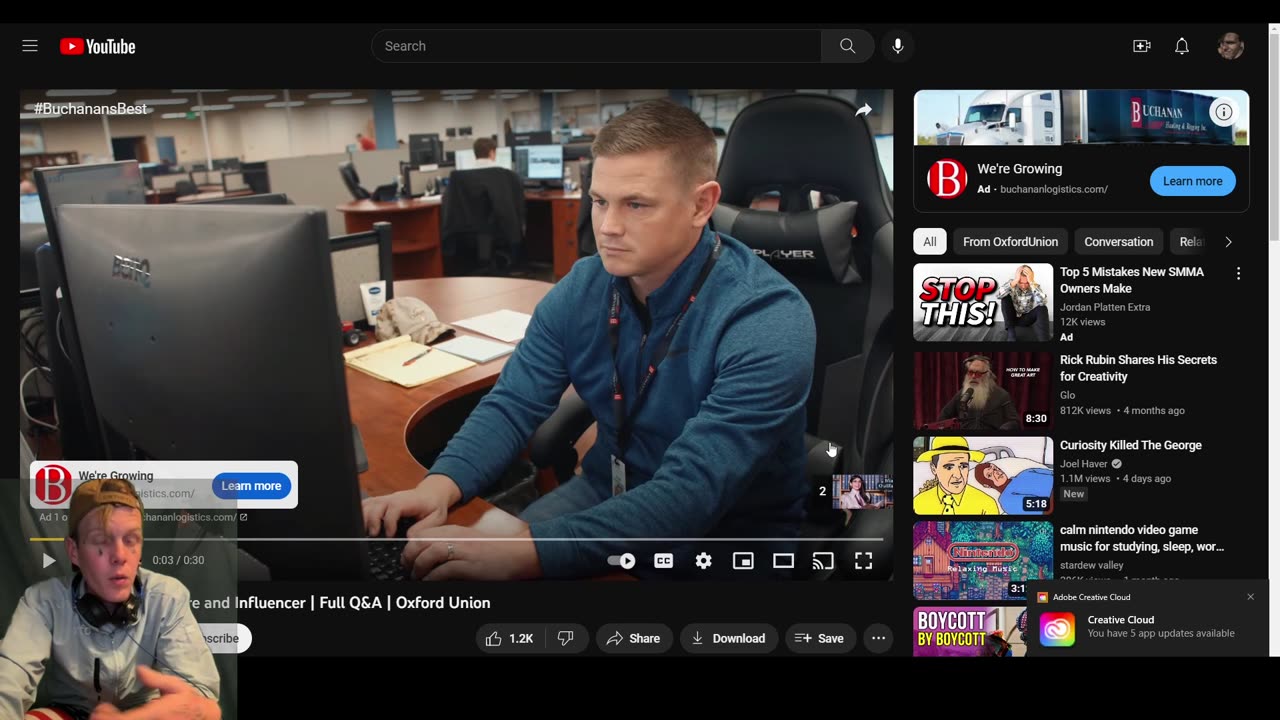
Task: Select the partially visible Related chip
Action: pyautogui.click(x=1190, y=242)
